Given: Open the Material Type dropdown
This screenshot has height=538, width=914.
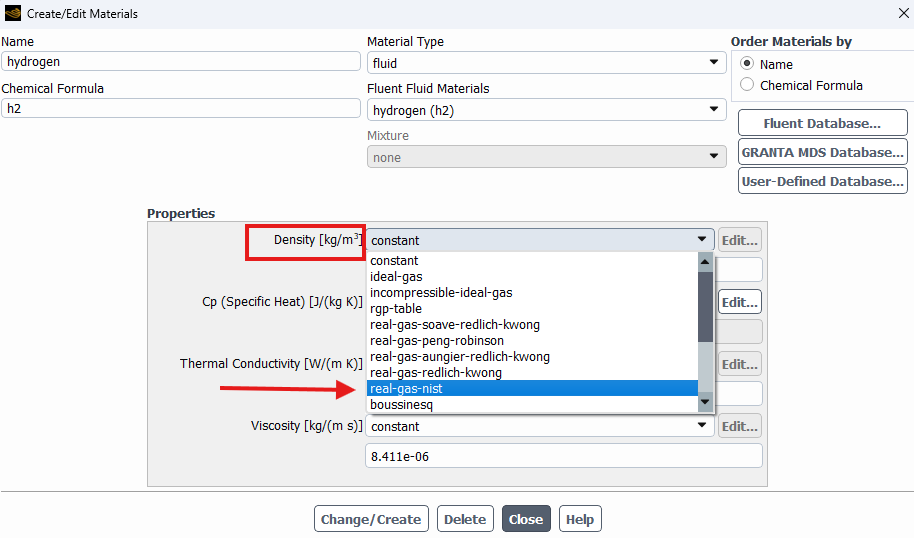Looking at the screenshot, I should [546, 63].
